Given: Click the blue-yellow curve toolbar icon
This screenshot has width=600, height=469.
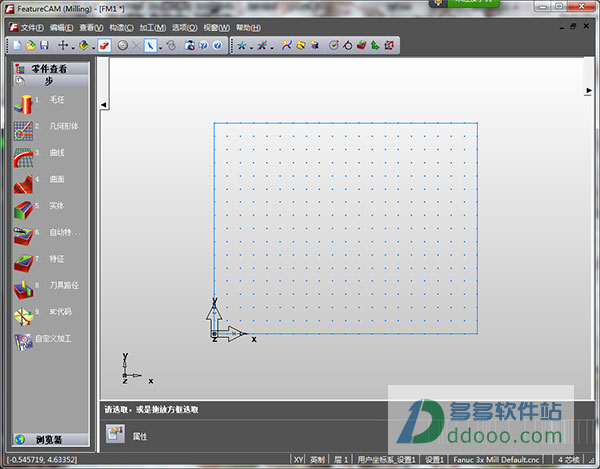Looking at the screenshot, I should click(x=287, y=46).
